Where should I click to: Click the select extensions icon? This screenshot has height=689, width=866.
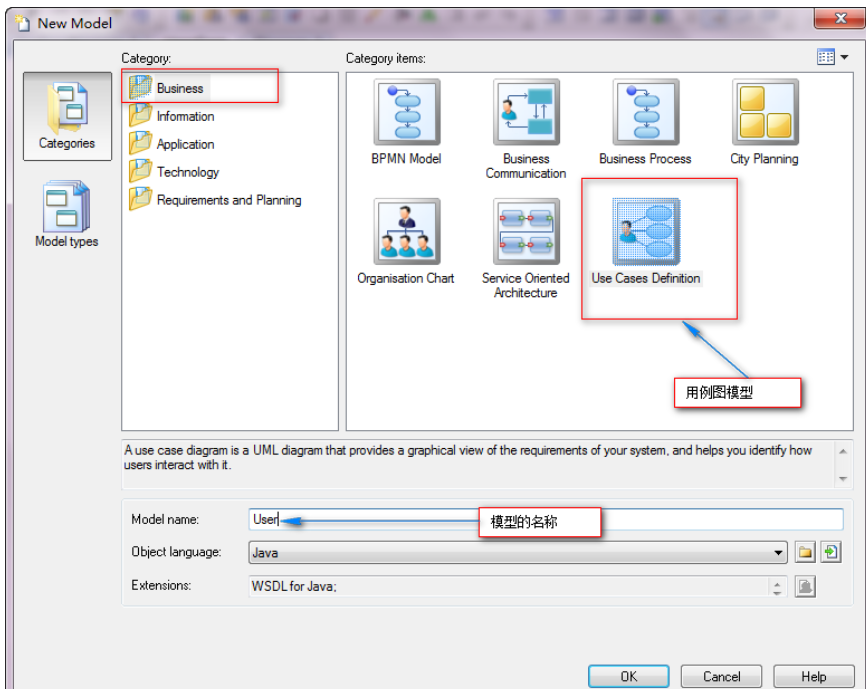click(805, 586)
